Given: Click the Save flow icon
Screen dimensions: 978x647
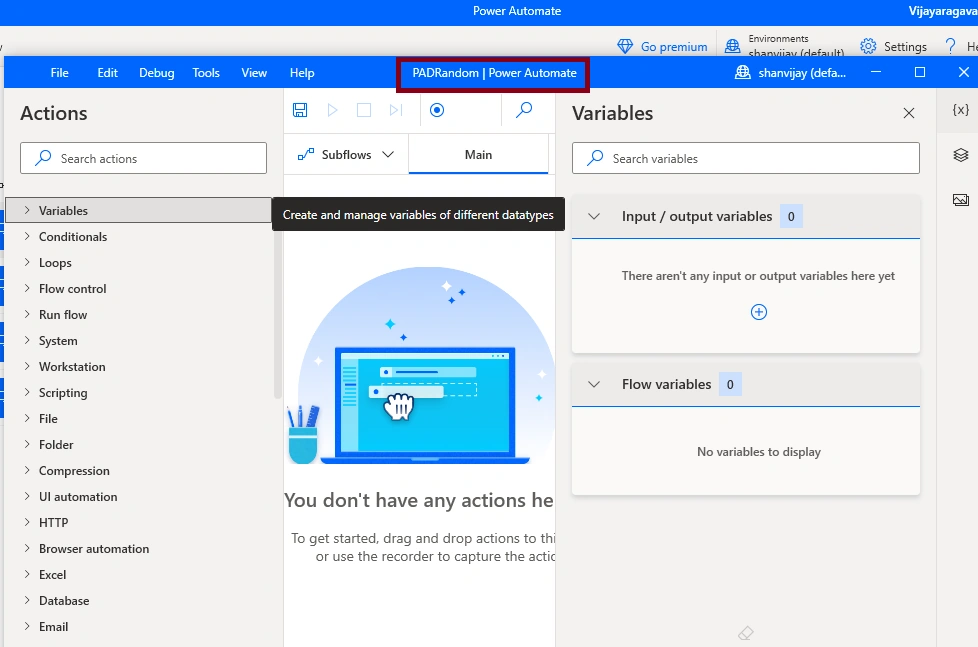Looking at the screenshot, I should pos(300,110).
